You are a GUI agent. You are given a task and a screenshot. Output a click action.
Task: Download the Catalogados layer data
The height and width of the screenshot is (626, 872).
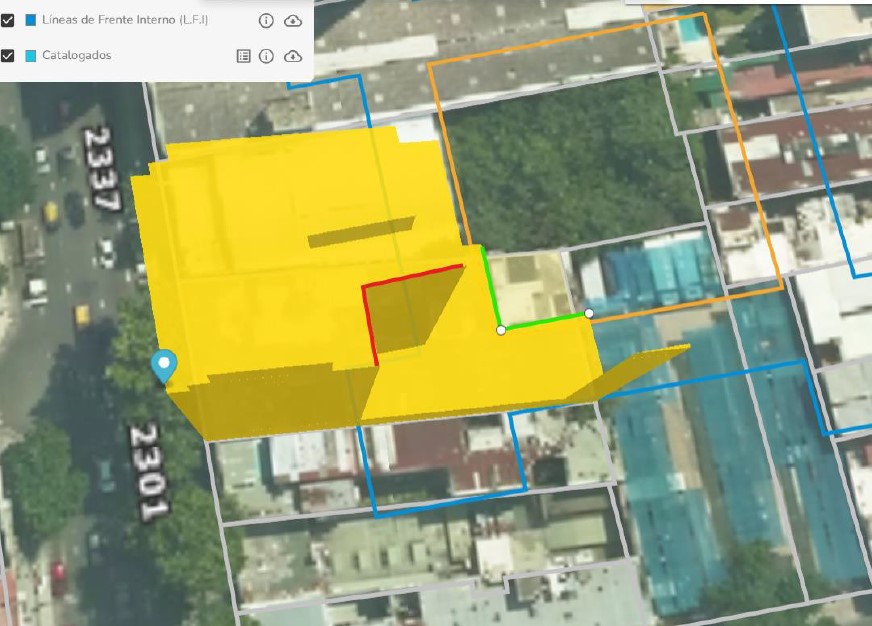(x=293, y=56)
